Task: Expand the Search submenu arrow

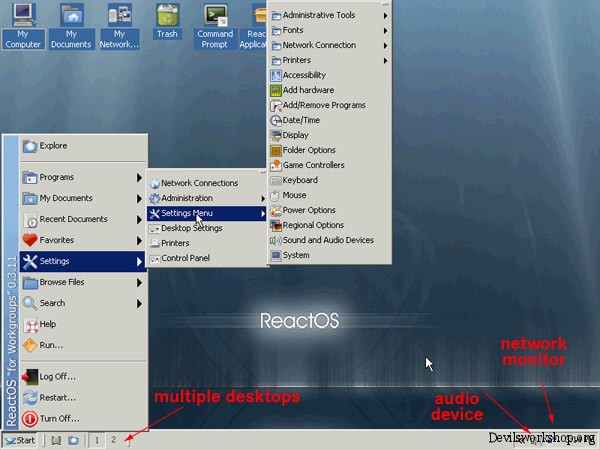Action: tap(139, 304)
